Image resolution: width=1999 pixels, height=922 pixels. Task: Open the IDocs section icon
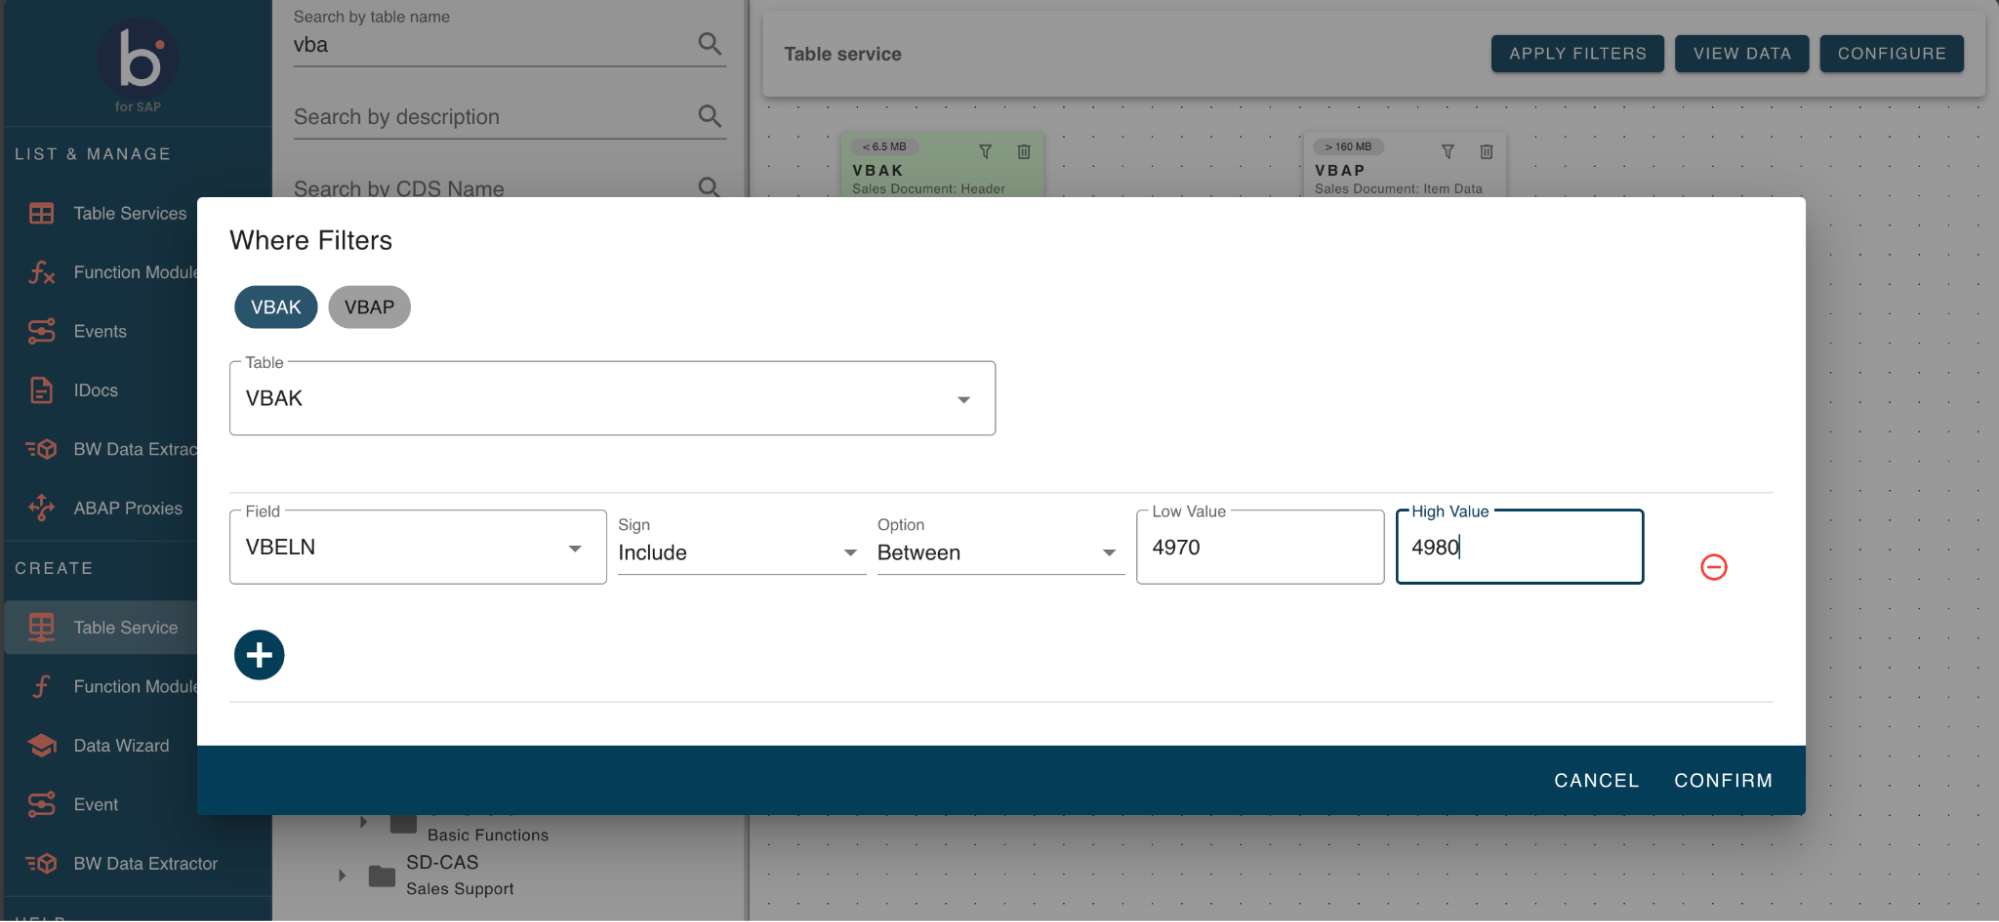coord(41,390)
